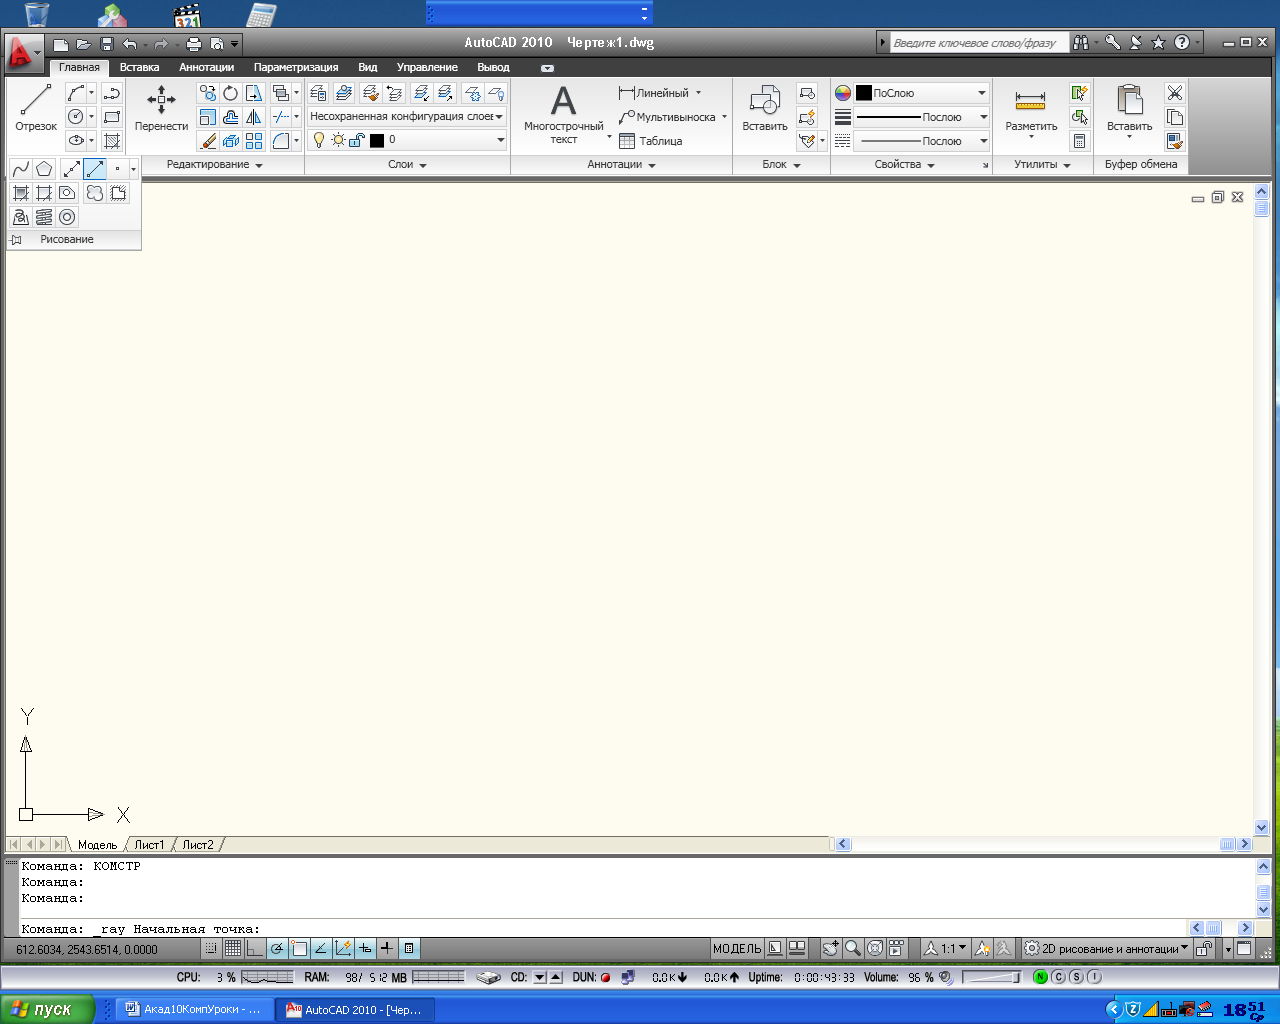Expand the Свойства panel
Viewport: 1280px width, 1024px height.
click(x=904, y=164)
